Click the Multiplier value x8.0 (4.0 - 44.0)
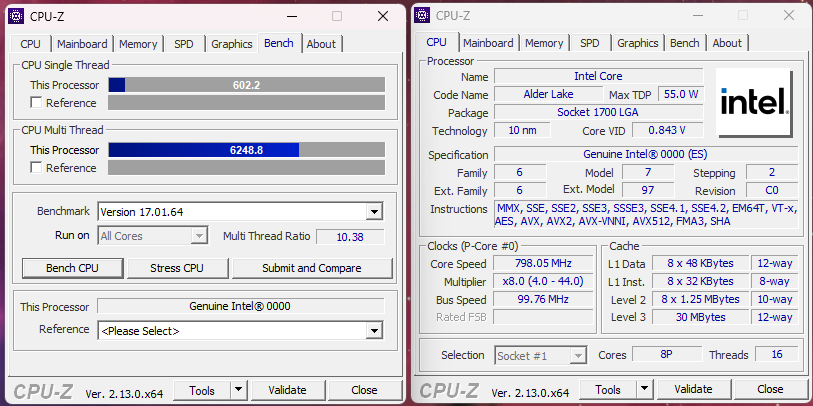Viewport: 813px width, 406px height. click(x=543, y=282)
